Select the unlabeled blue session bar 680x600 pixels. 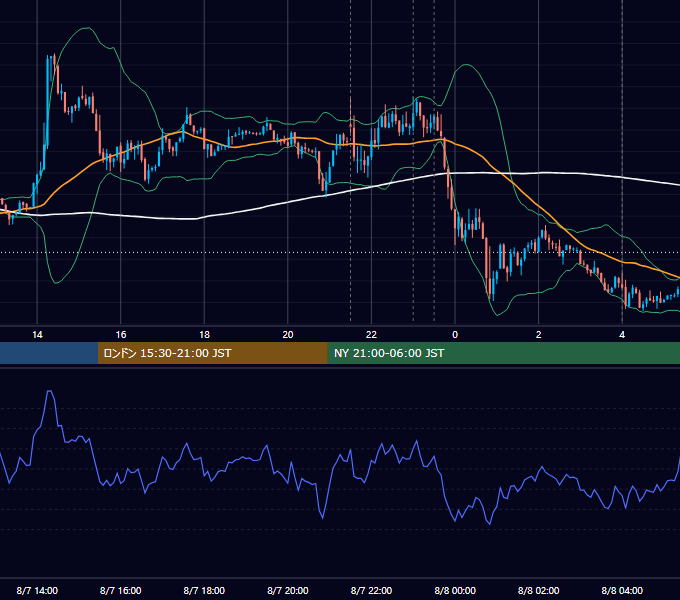coord(49,353)
